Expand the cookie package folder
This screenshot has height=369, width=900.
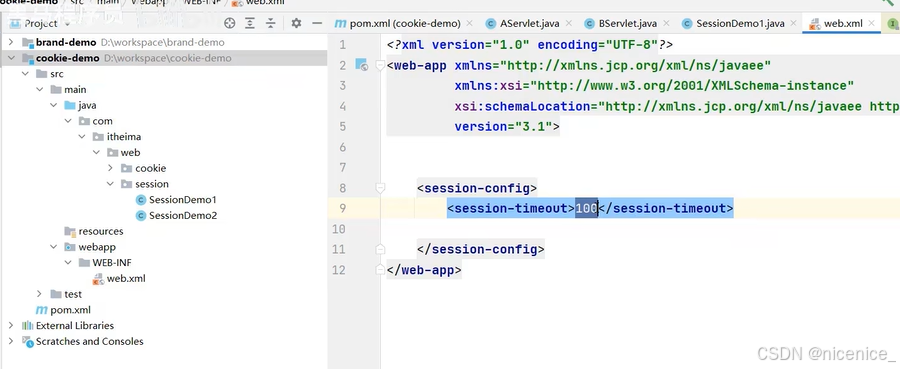[110, 168]
